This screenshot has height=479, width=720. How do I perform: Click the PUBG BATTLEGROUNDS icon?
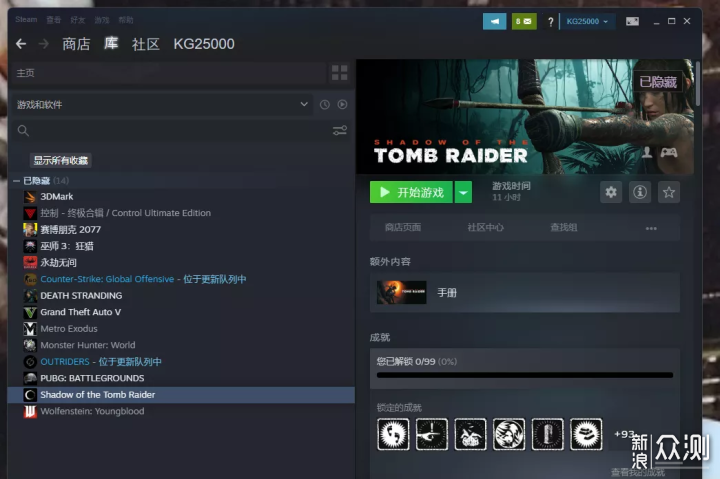[x=30, y=378]
